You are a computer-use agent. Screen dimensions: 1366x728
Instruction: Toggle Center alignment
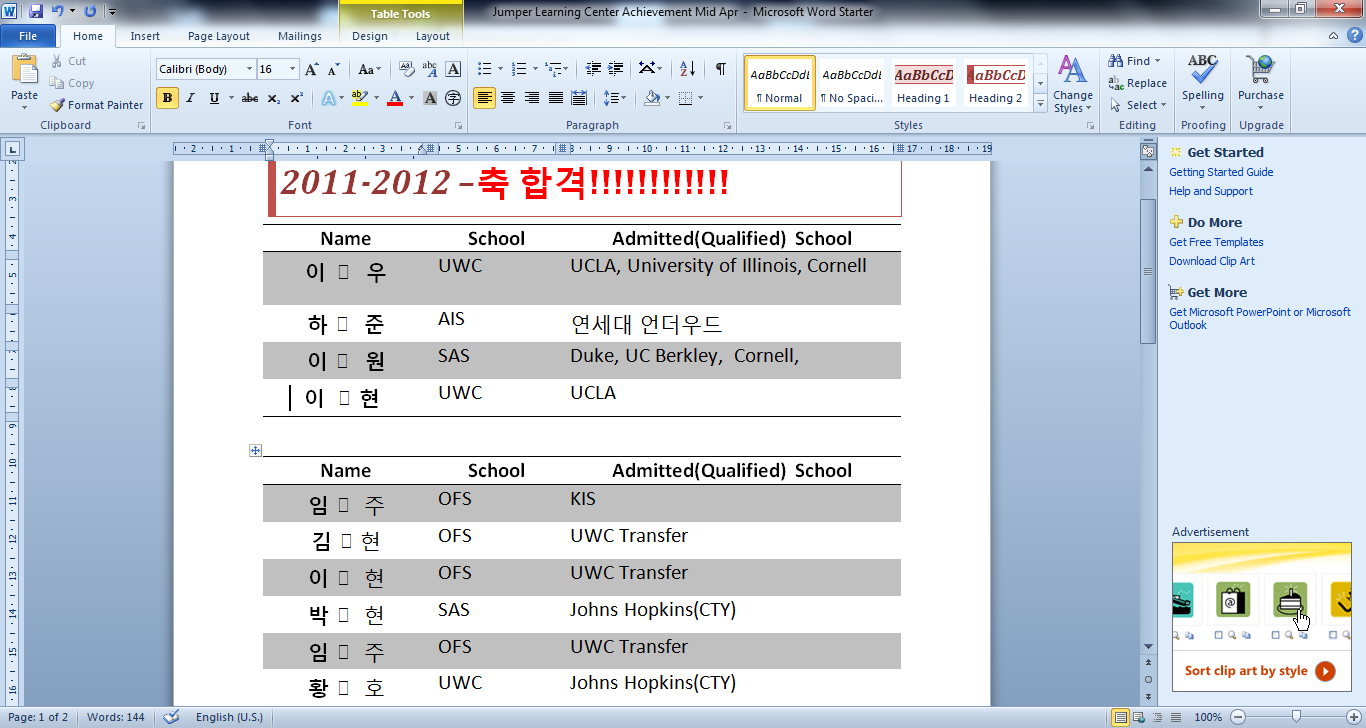click(x=508, y=98)
